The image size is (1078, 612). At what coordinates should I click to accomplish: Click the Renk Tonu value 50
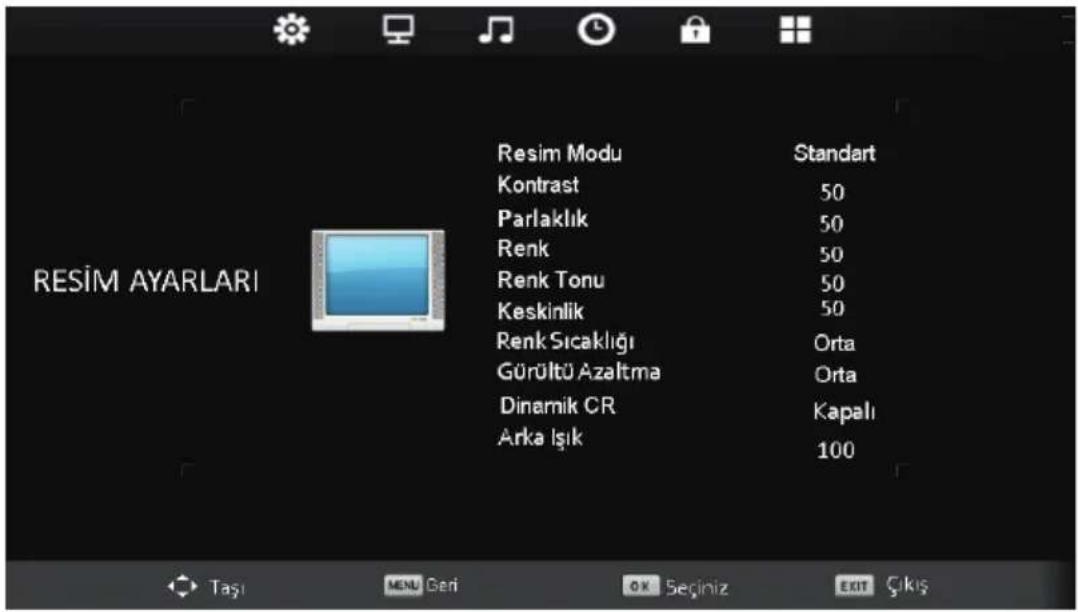[x=832, y=283]
